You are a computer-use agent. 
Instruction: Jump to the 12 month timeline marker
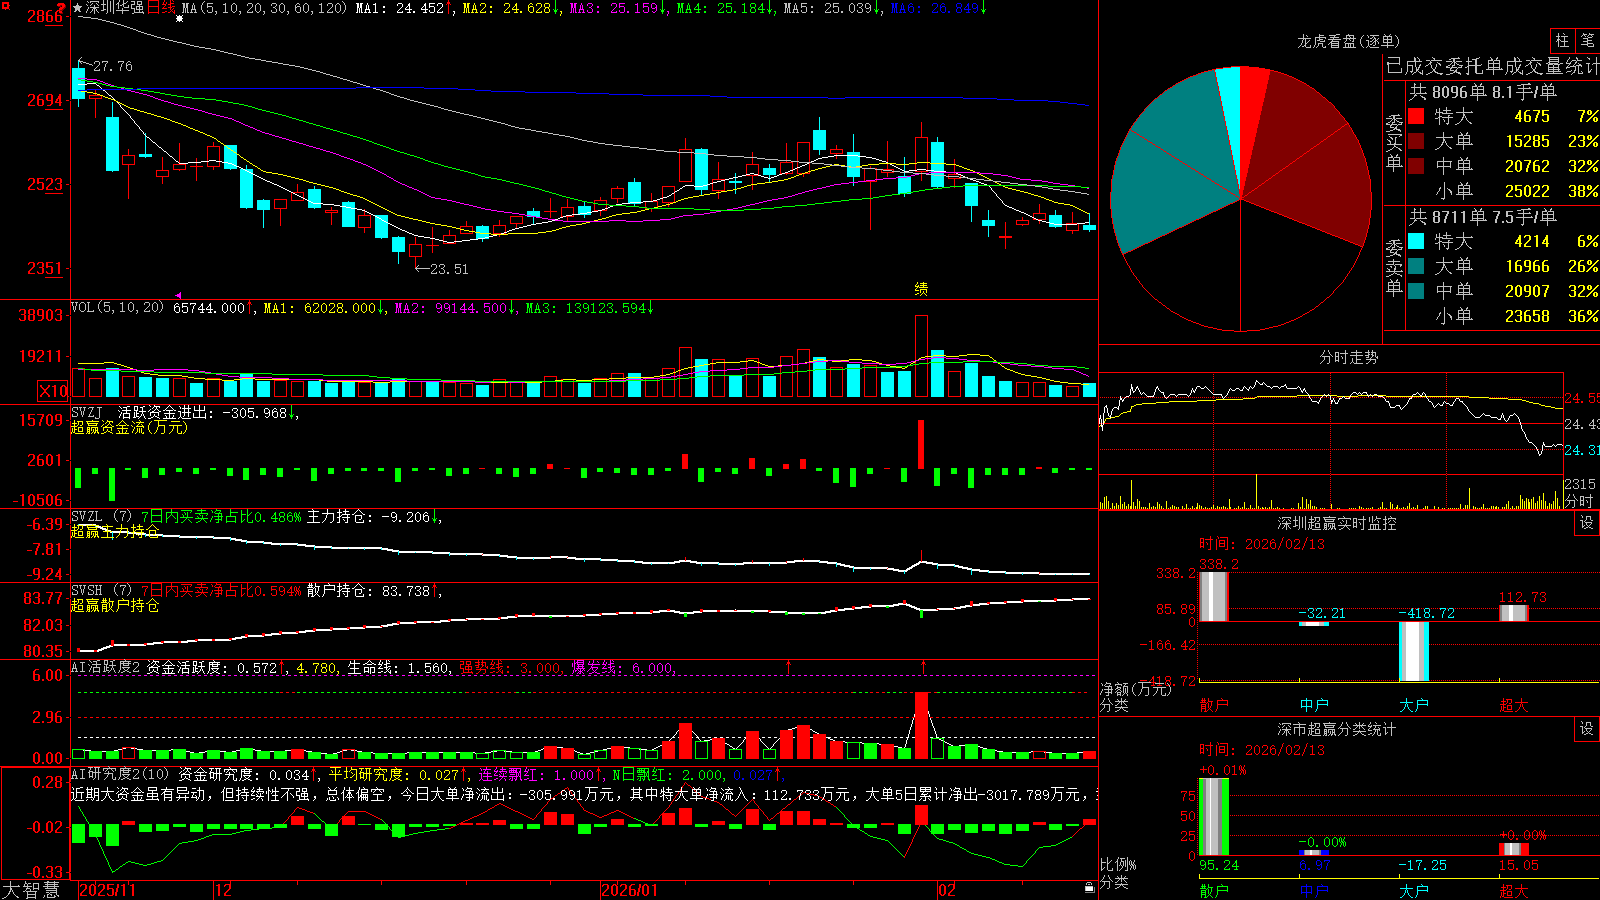(x=224, y=890)
